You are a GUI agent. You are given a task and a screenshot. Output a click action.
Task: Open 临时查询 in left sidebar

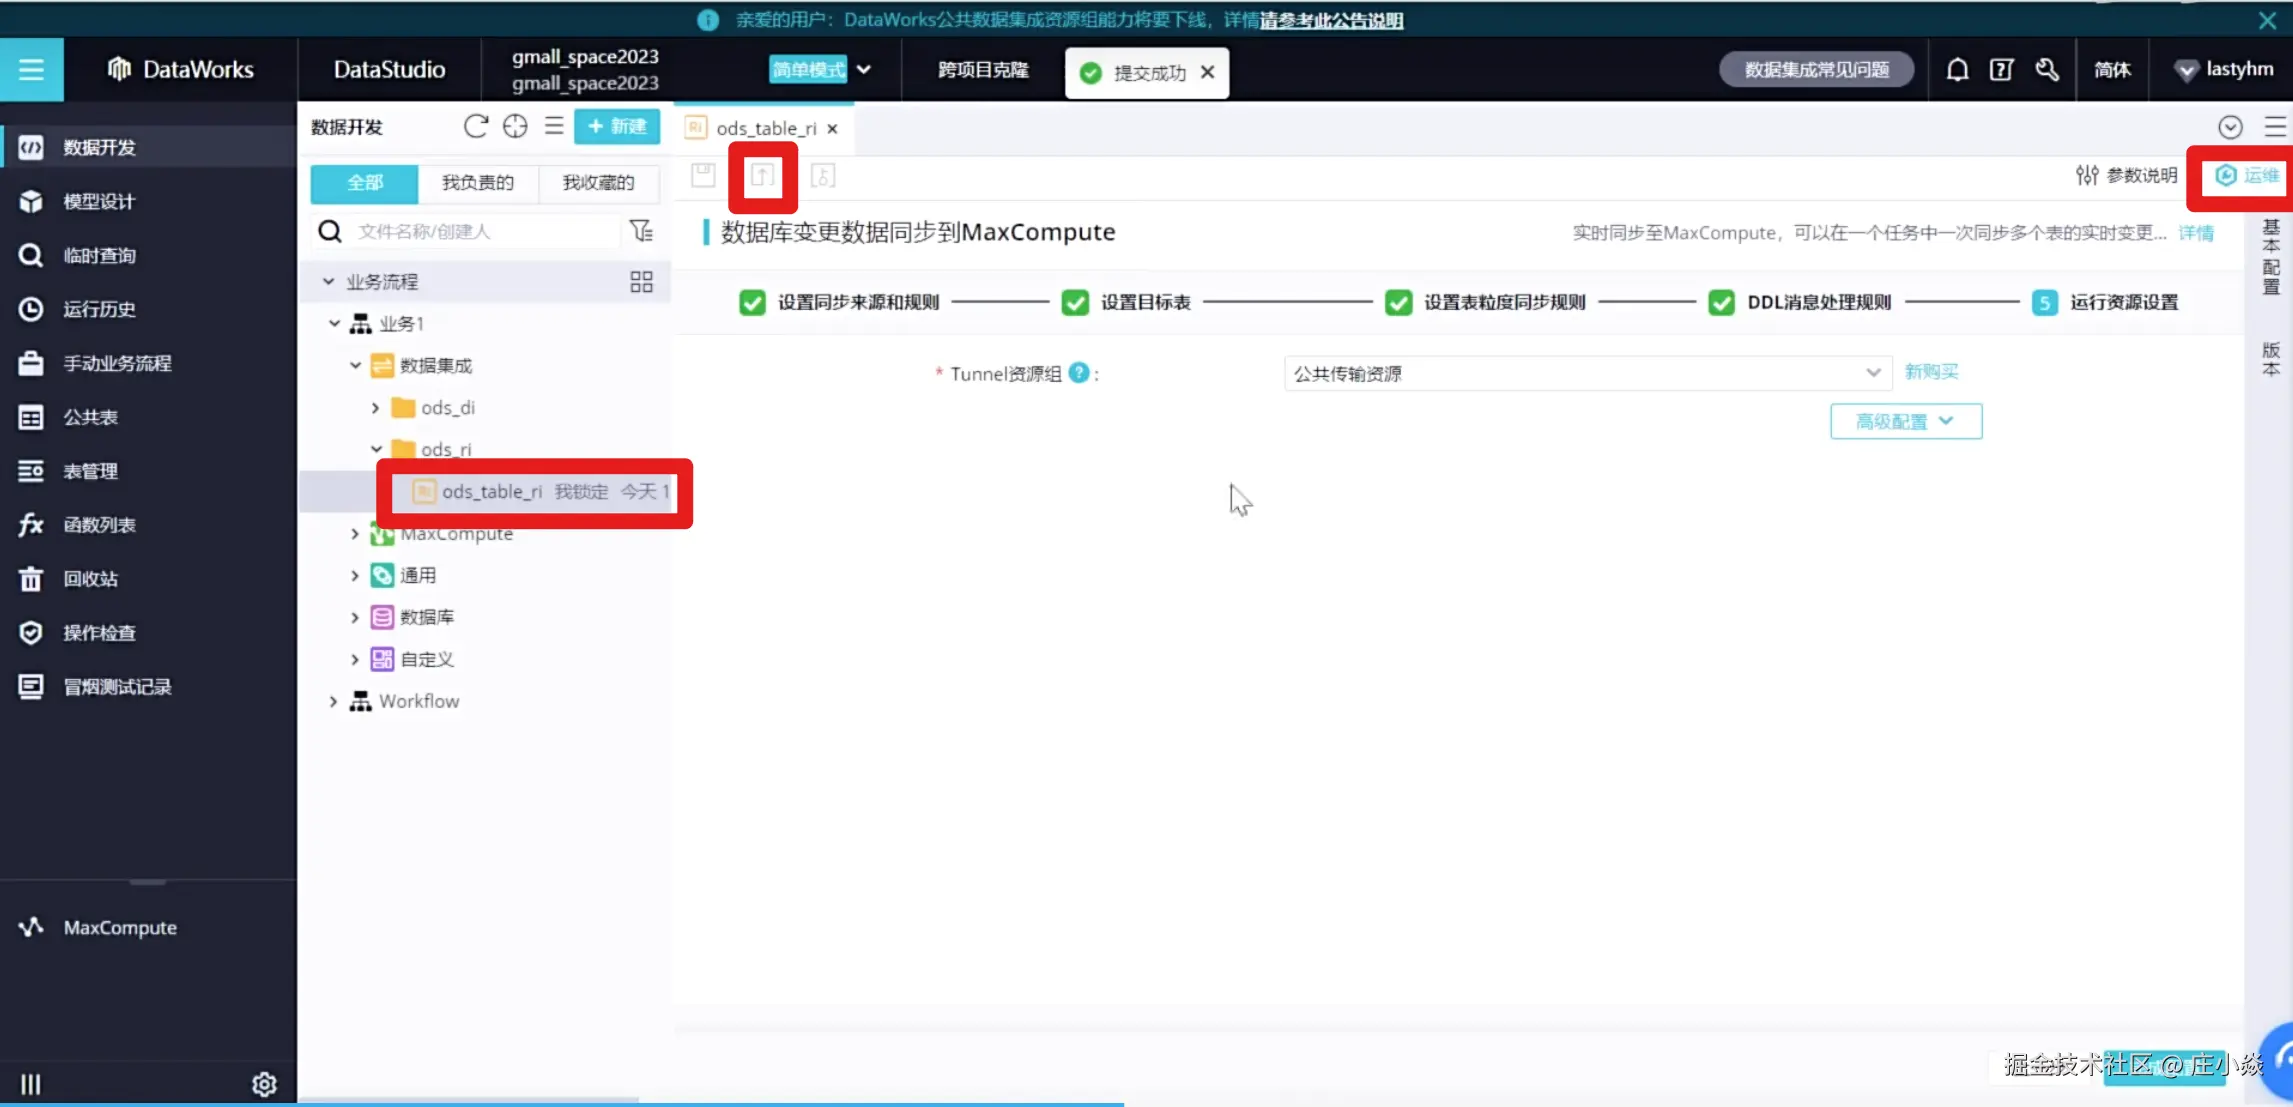pos(99,255)
